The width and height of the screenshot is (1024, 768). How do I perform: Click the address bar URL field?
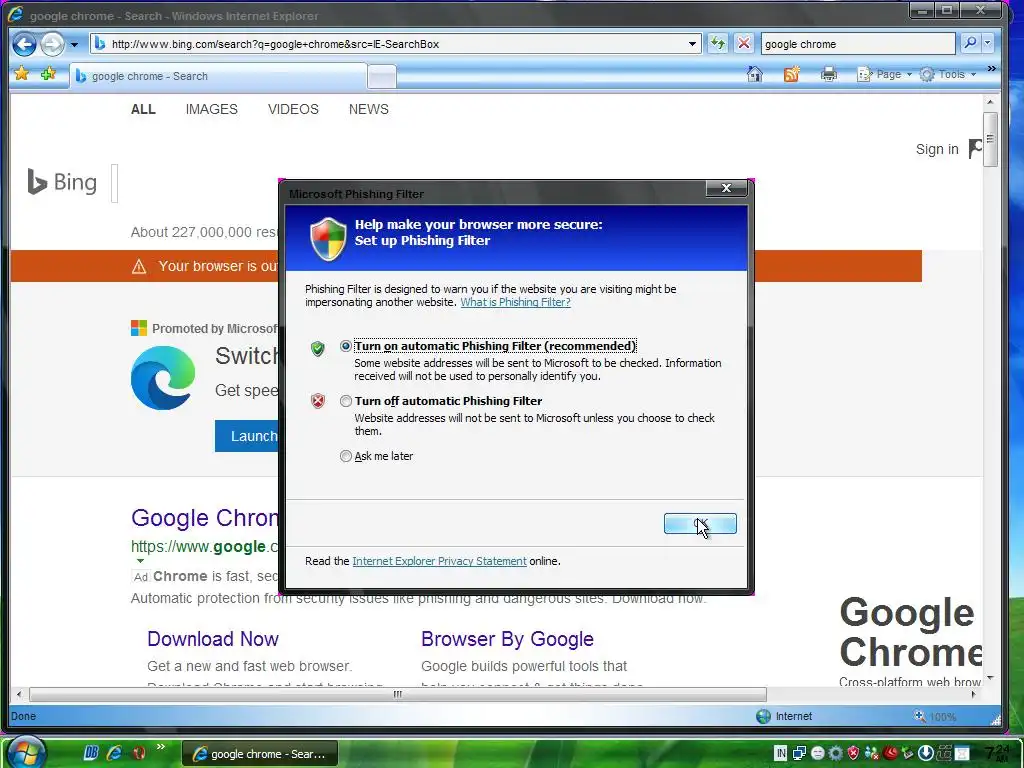tap(395, 44)
